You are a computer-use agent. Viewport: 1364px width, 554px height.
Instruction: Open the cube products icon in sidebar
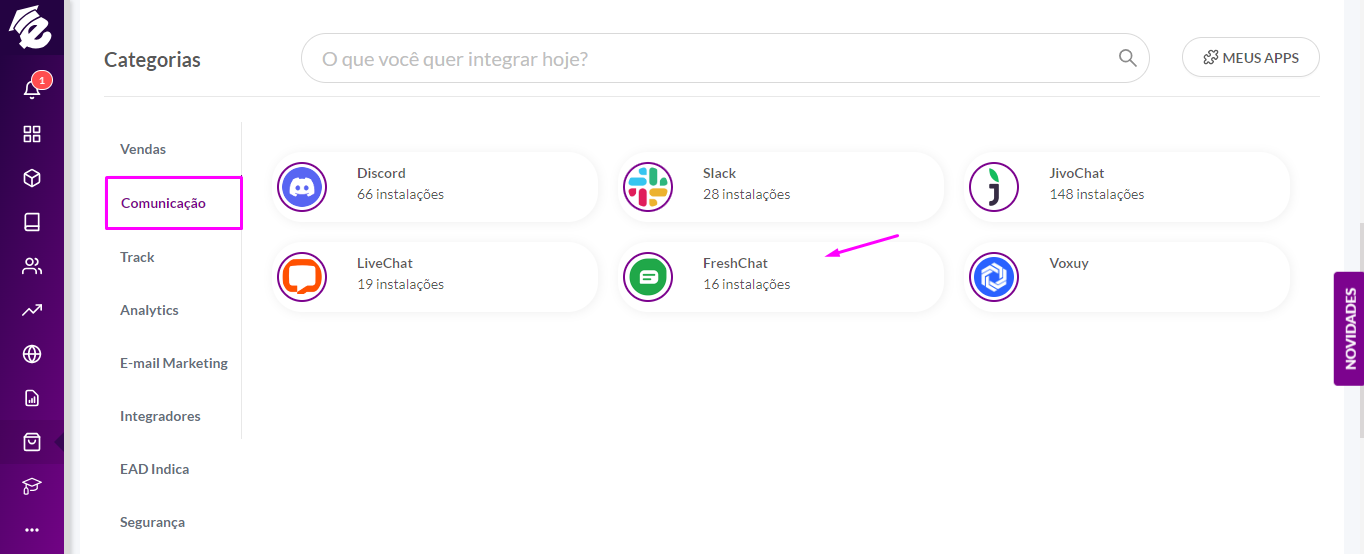(x=32, y=178)
